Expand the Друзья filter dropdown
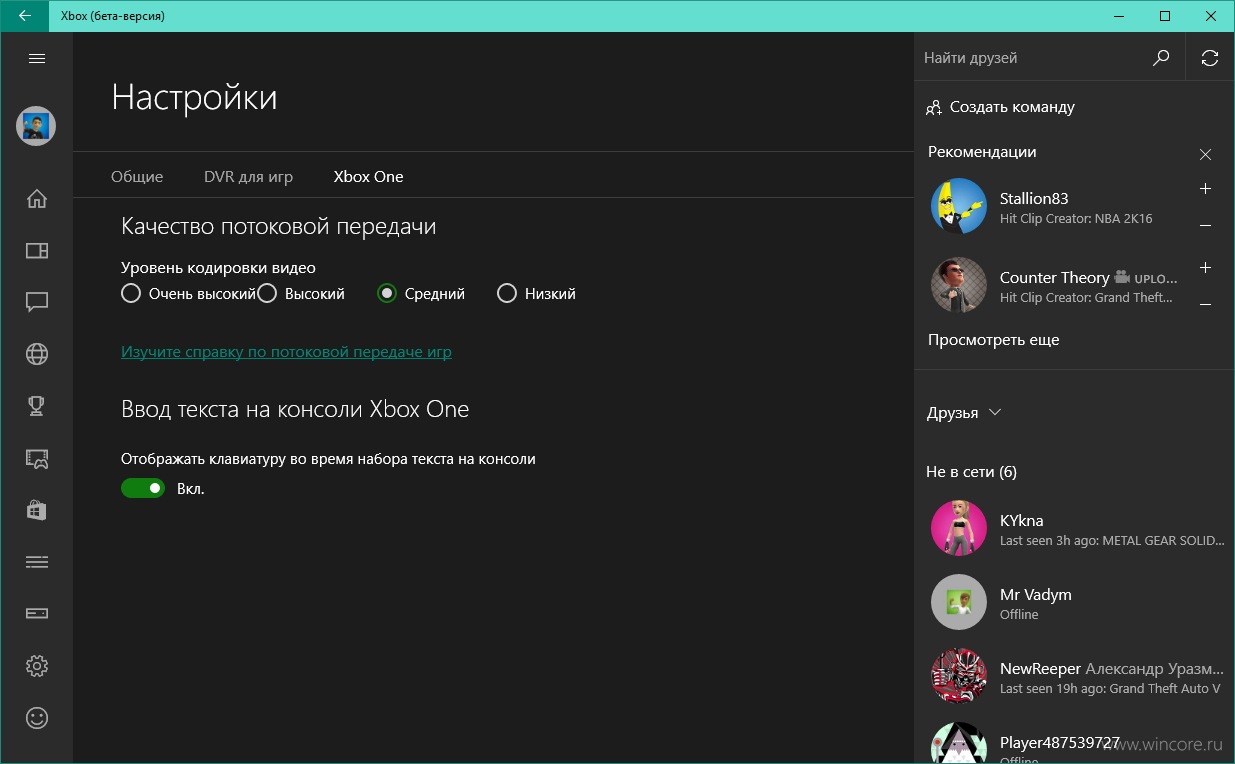 964,413
